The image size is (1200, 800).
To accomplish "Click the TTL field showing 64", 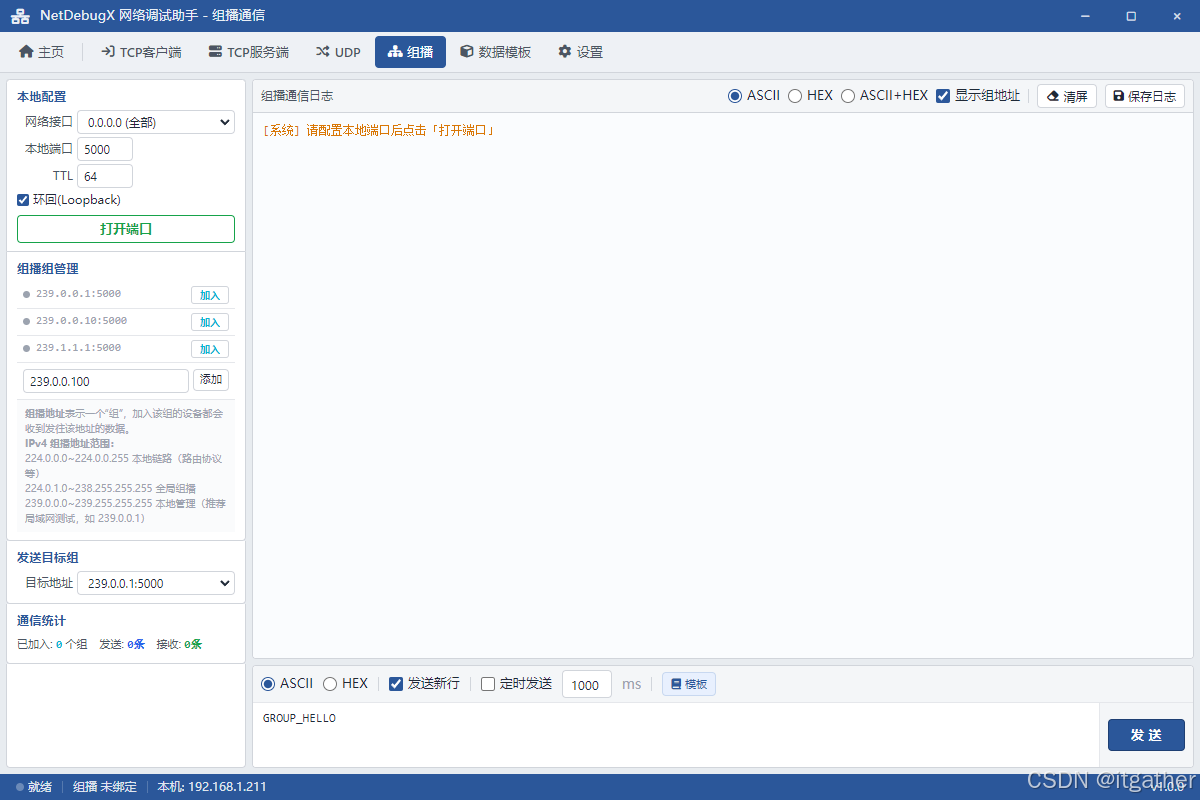I will click(x=105, y=176).
